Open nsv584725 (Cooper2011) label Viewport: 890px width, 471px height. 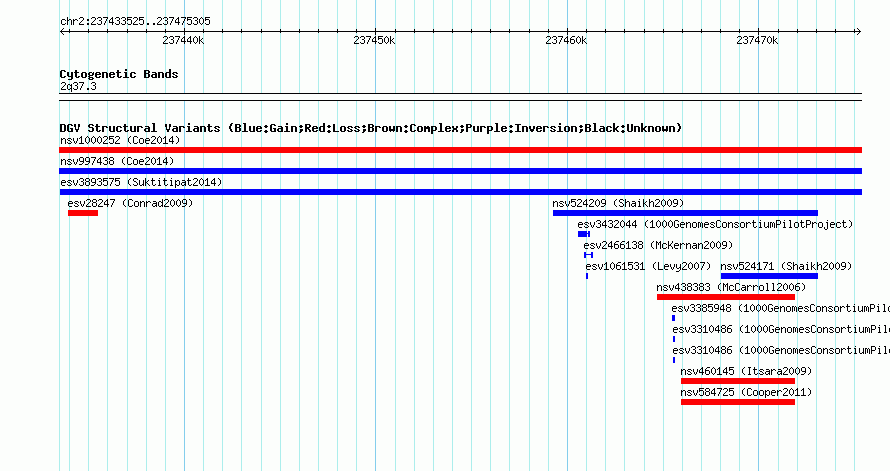click(746, 392)
